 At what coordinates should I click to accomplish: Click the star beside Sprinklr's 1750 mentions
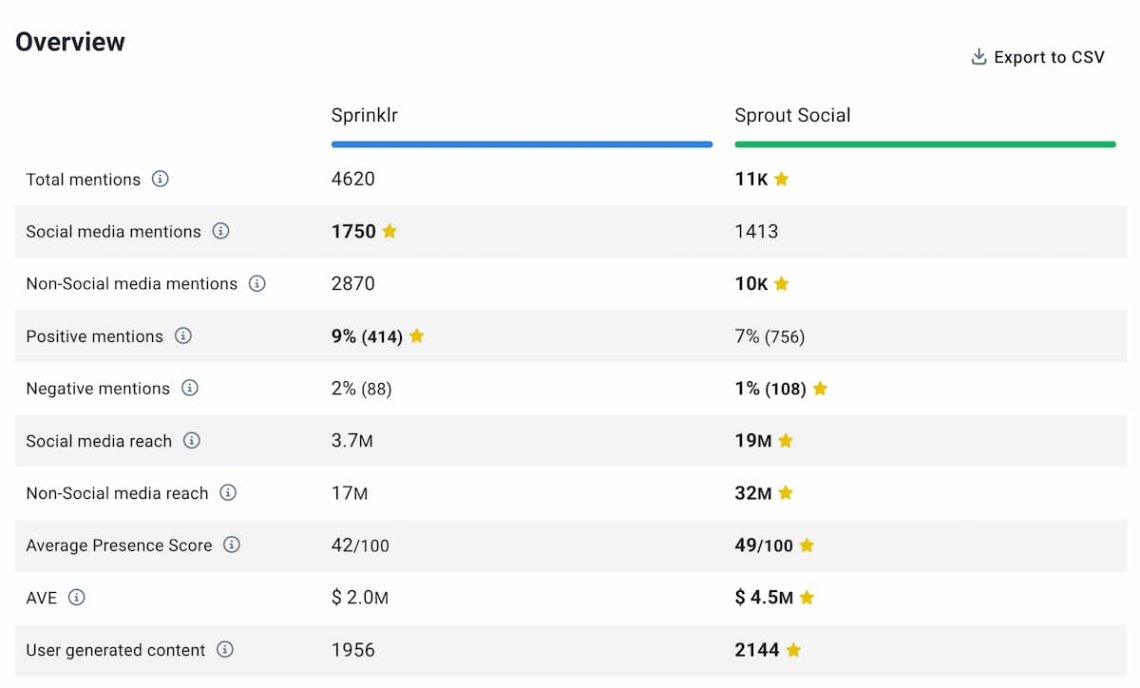tap(389, 231)
